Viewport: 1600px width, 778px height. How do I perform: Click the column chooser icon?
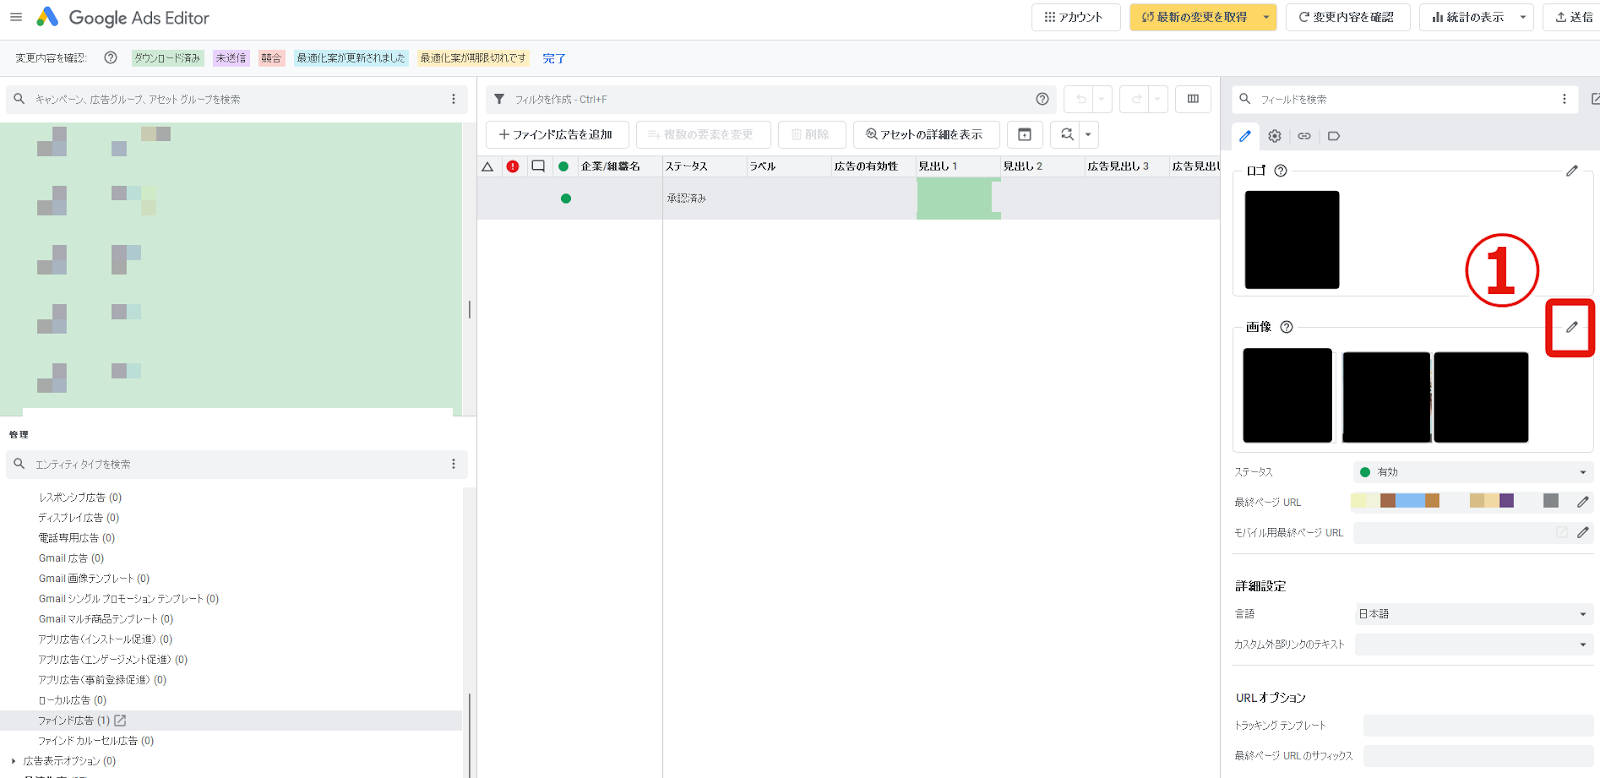tap(1193, 99)
